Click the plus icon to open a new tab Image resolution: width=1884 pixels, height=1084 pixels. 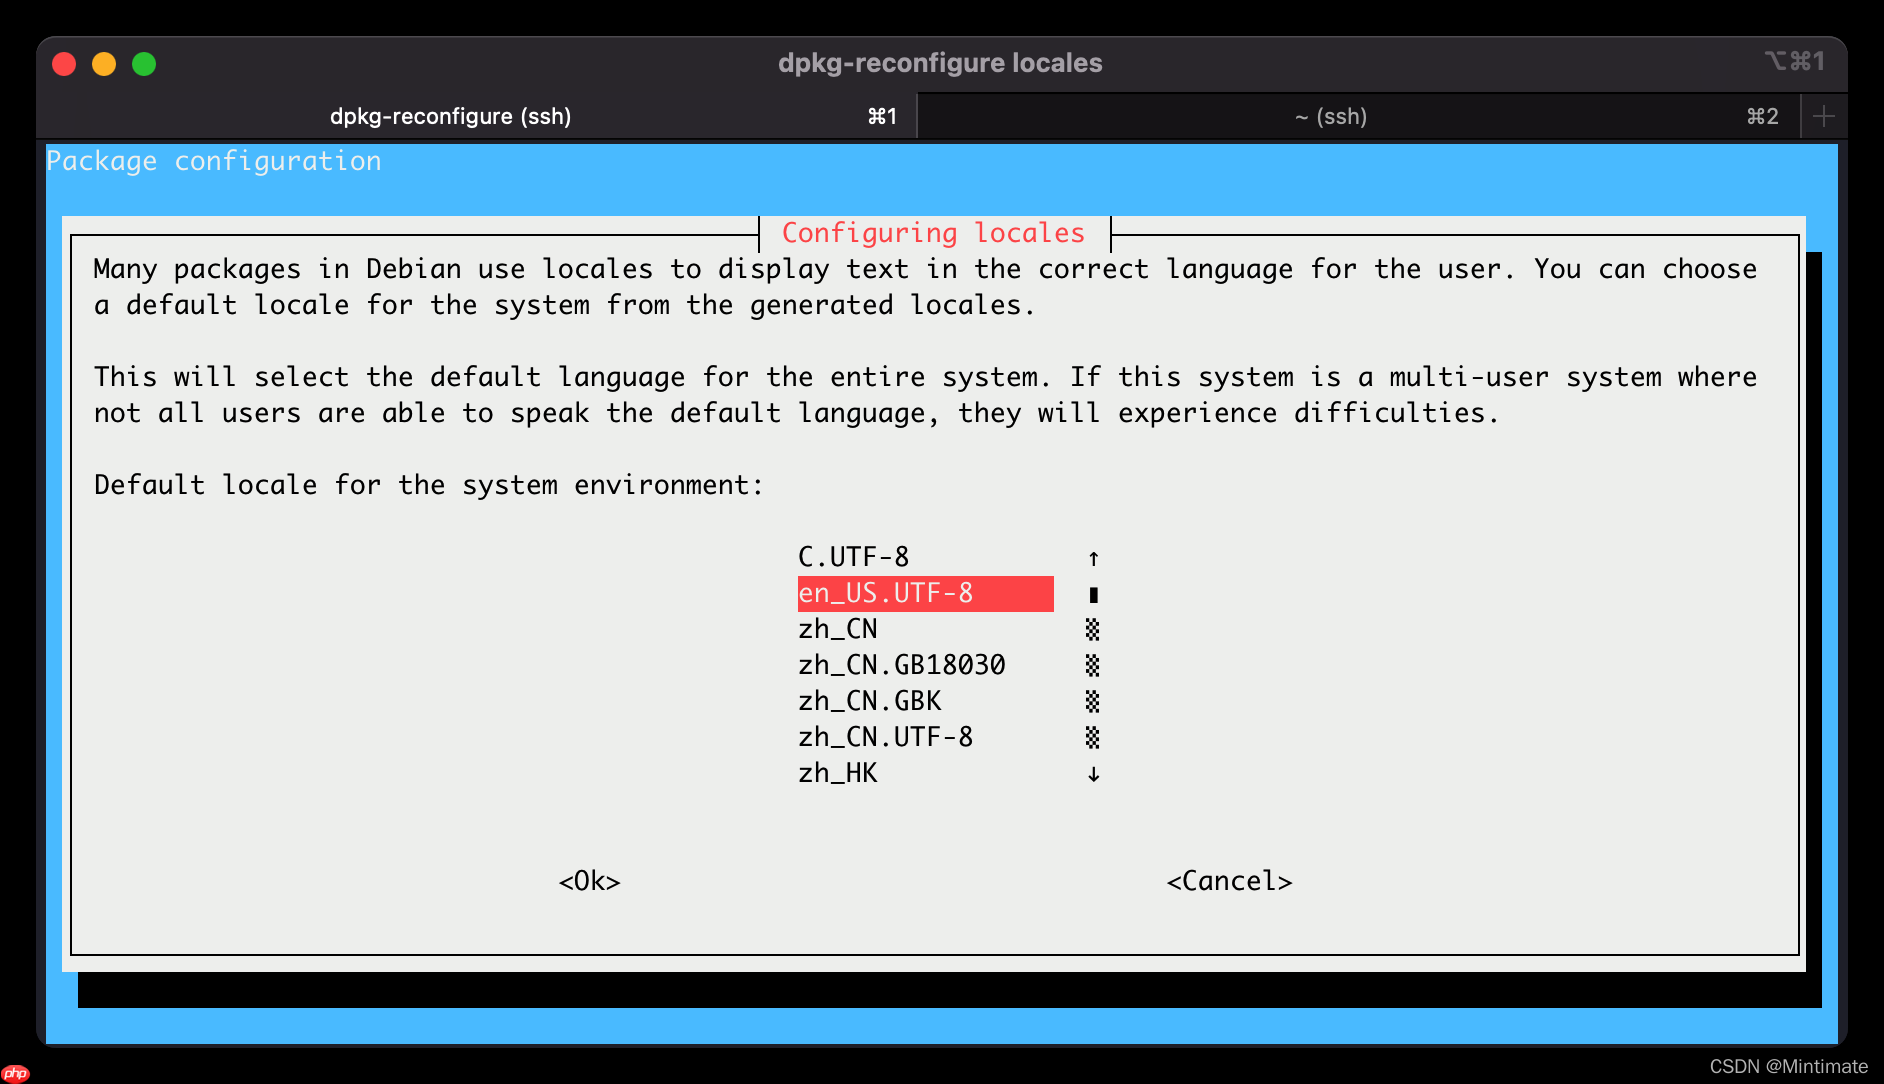[x=1822, y=116]
